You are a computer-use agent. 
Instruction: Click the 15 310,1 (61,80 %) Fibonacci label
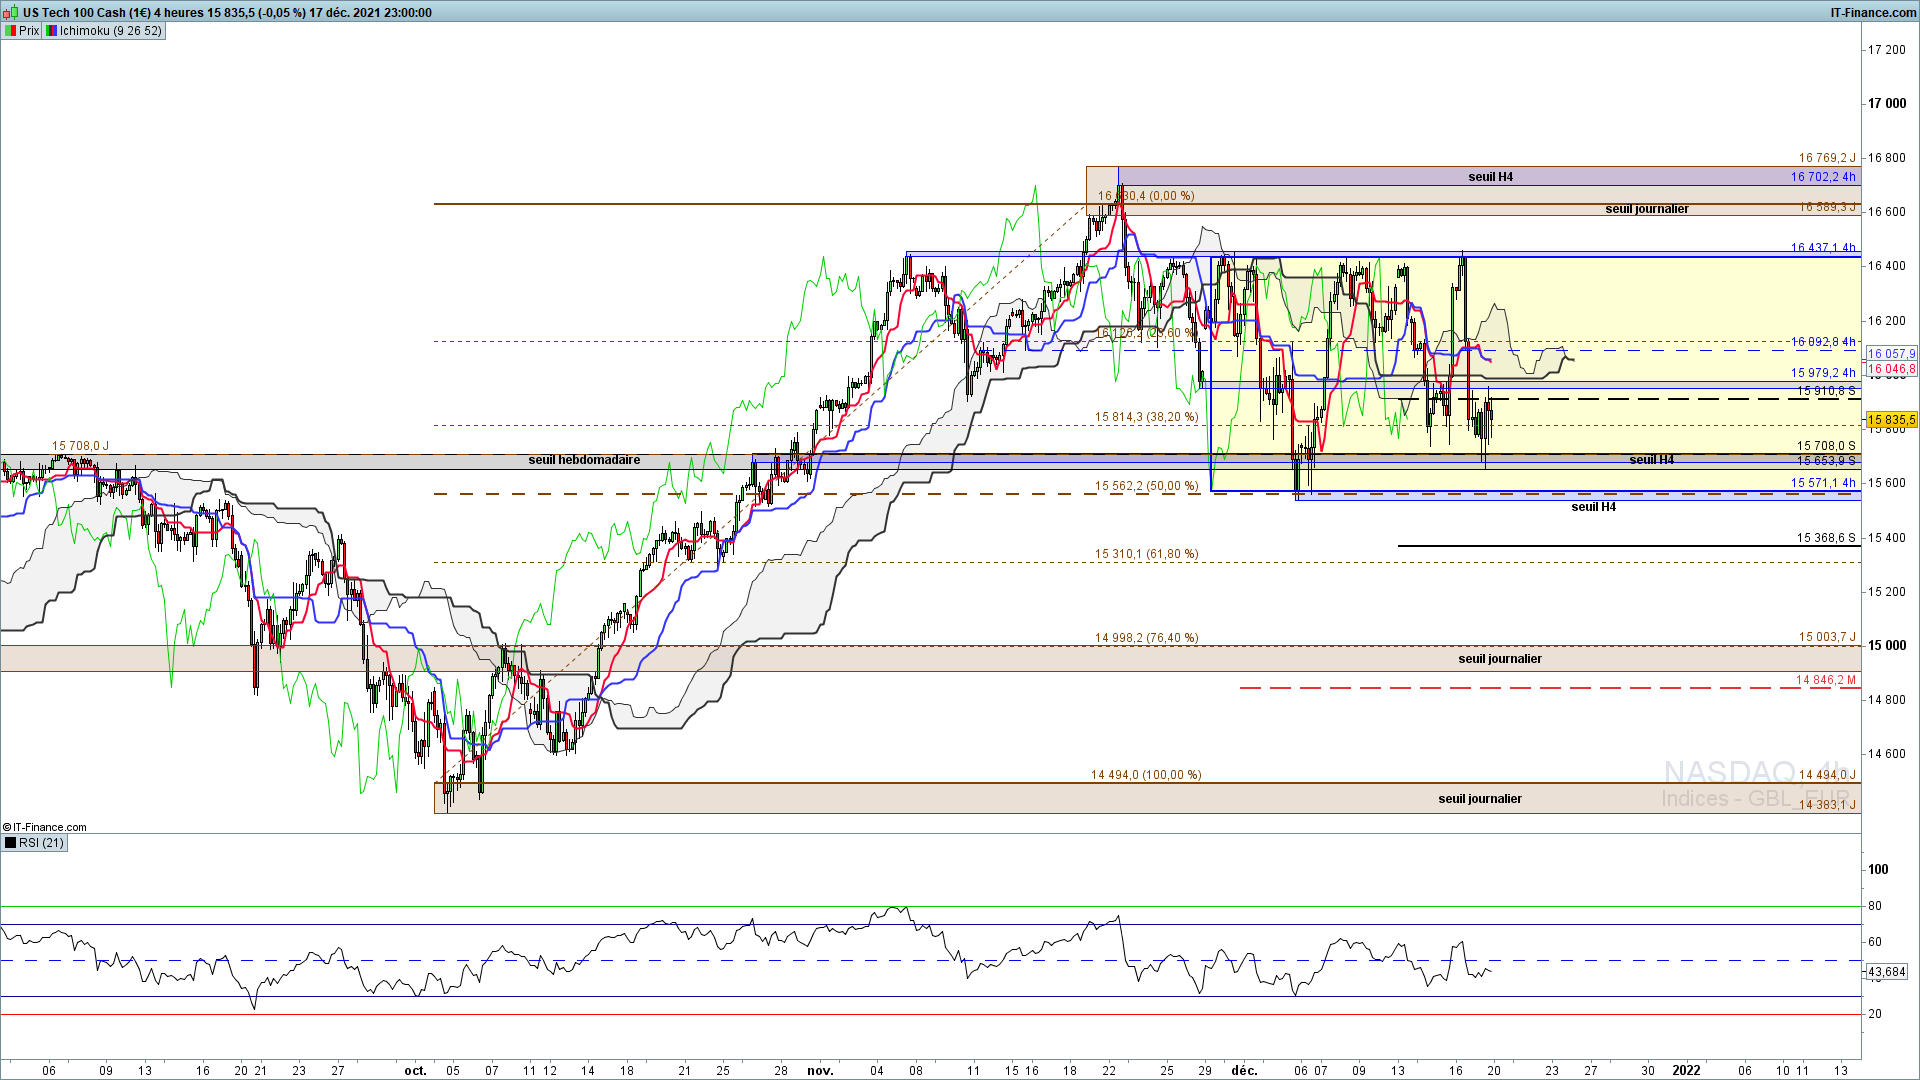pos(1146,554)
